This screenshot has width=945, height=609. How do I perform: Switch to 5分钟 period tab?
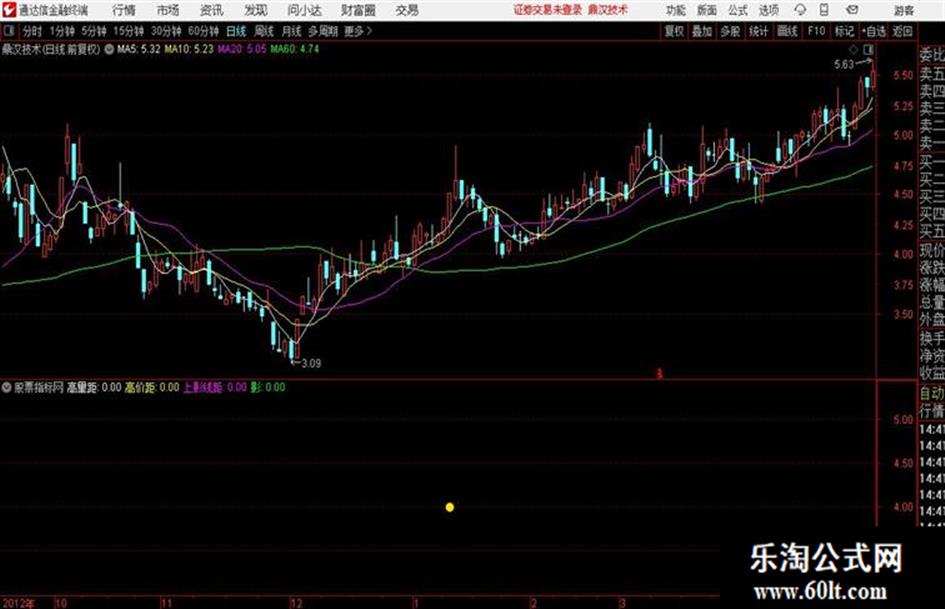pyautogui.click(x=94, y=31)
